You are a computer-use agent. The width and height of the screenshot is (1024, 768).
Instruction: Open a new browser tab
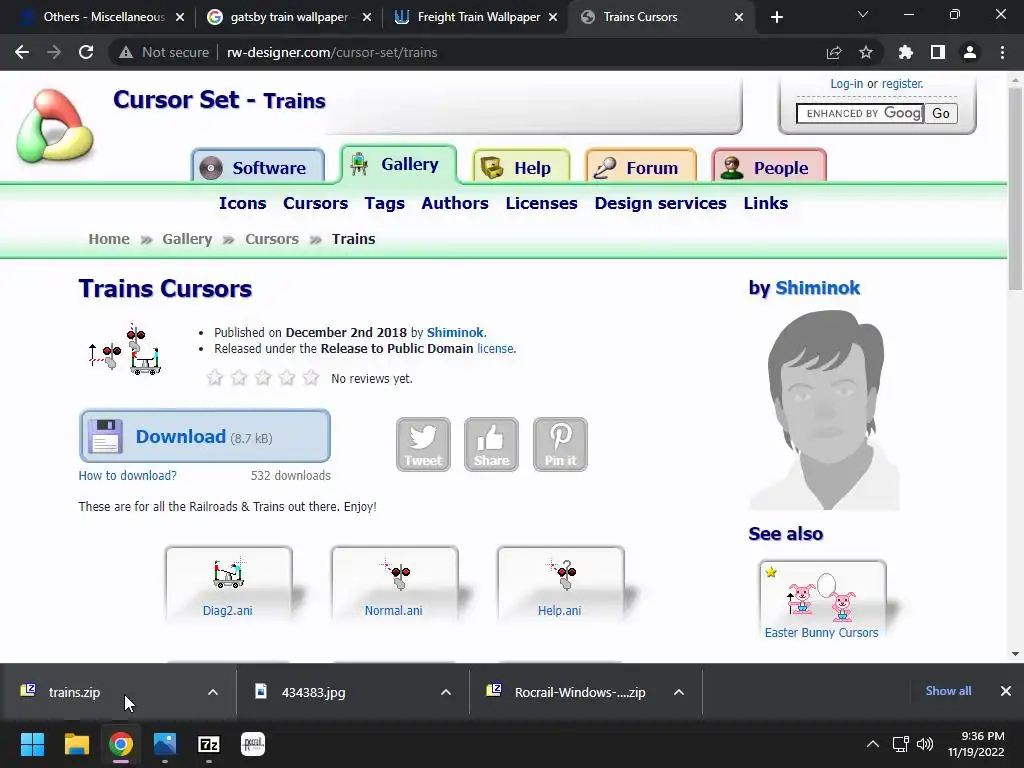point(776,17)
